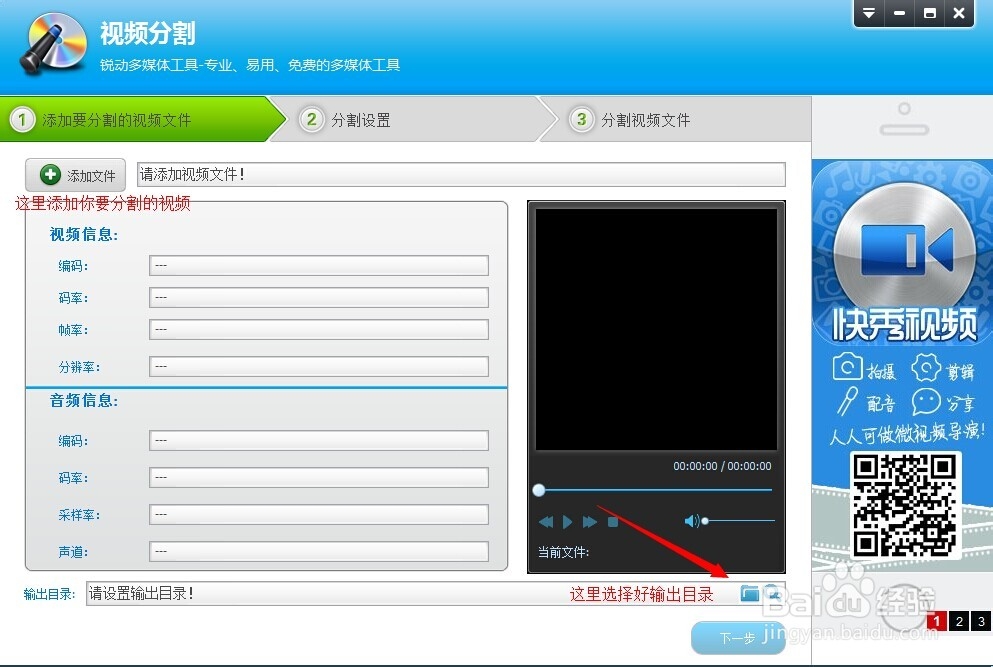Image resolution: width=993 pixels, height=667 pixels.
Task: Click the audio 码率 info field
Action: (x=319, y=477)
